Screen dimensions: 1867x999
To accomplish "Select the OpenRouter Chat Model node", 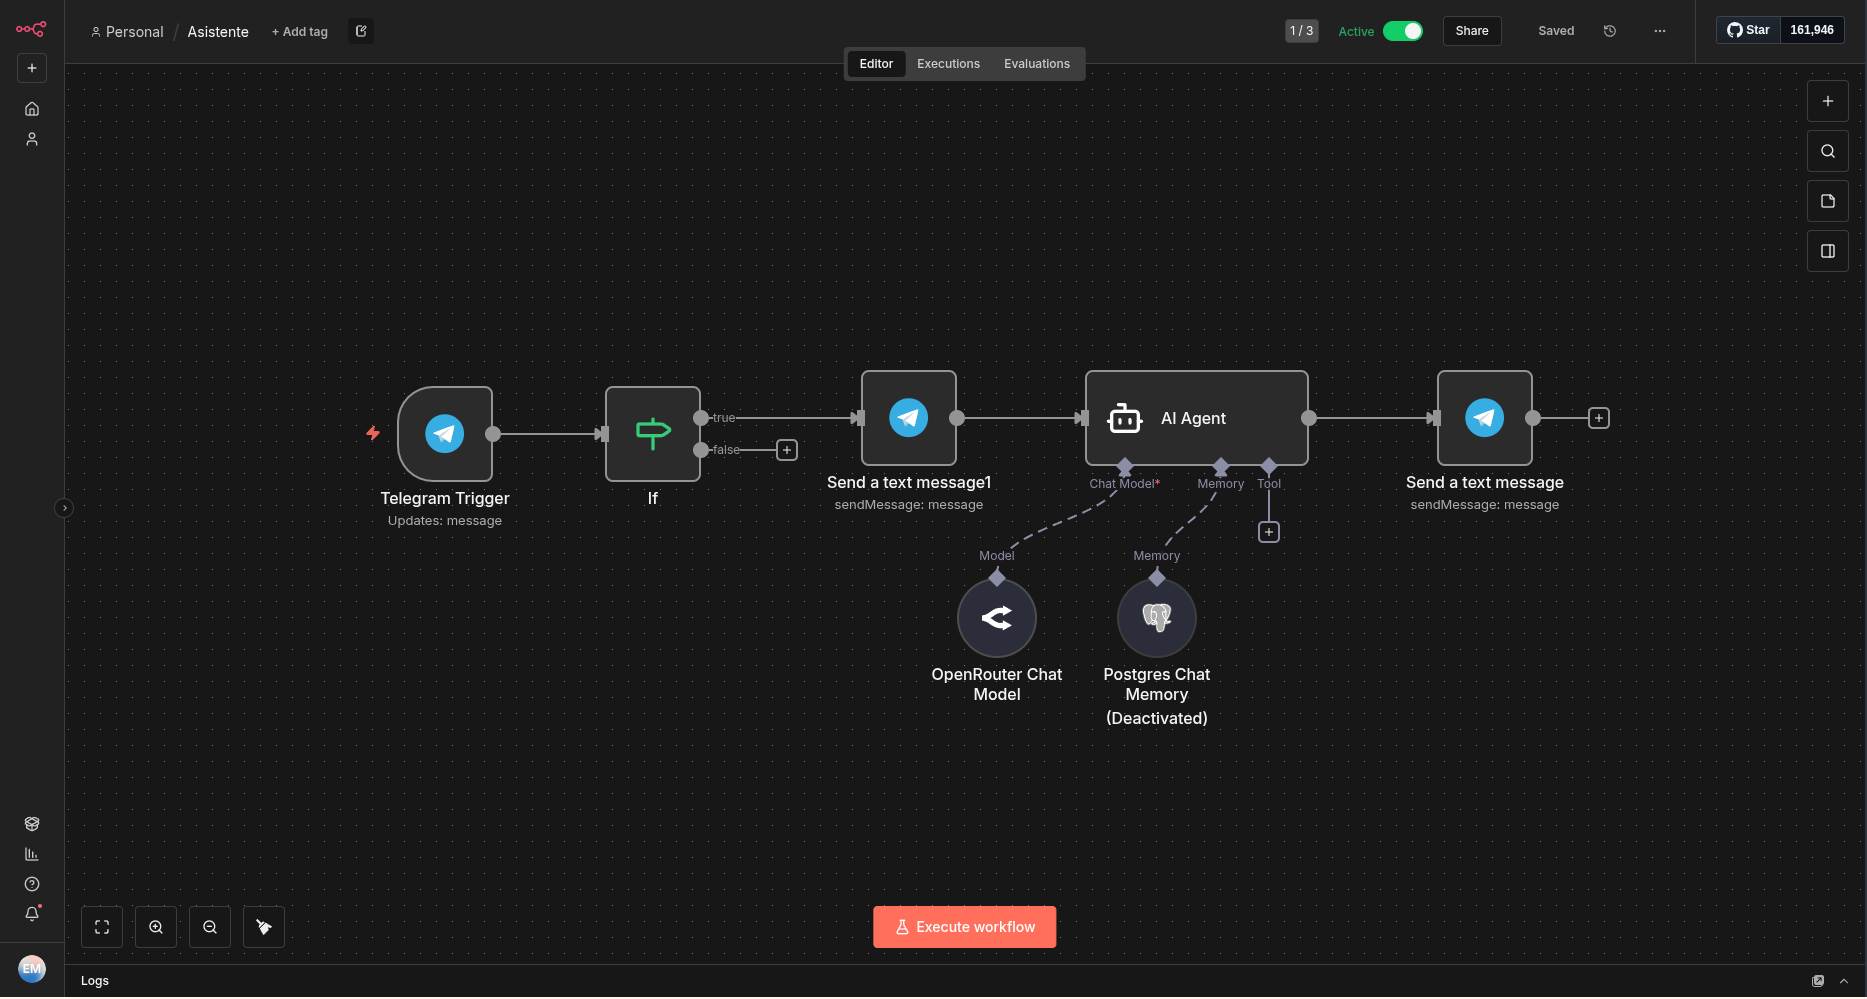I will click(997, 618).
